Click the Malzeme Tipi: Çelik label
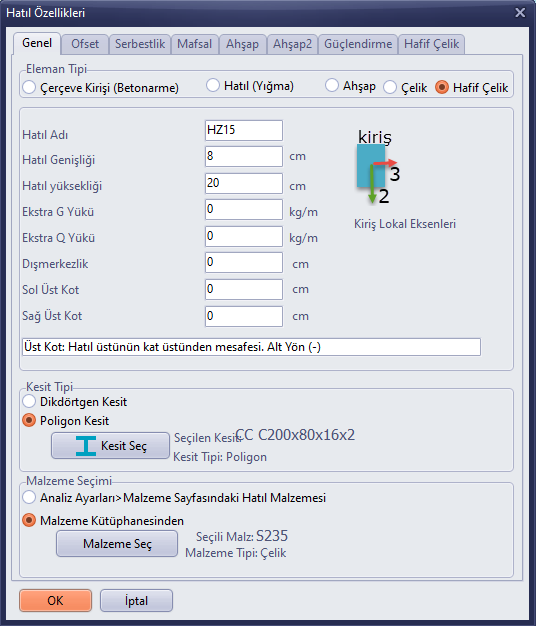The width and height of the screenshot is (536, 626). click(236, 553)
